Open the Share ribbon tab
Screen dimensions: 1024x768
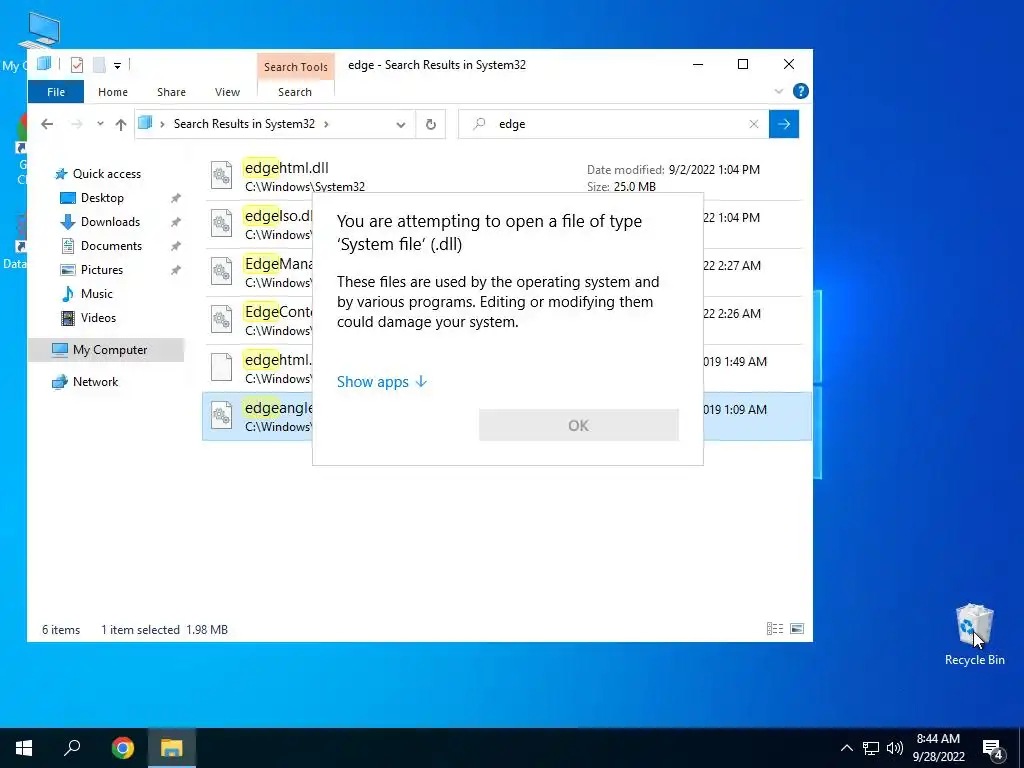coord(171,92)
